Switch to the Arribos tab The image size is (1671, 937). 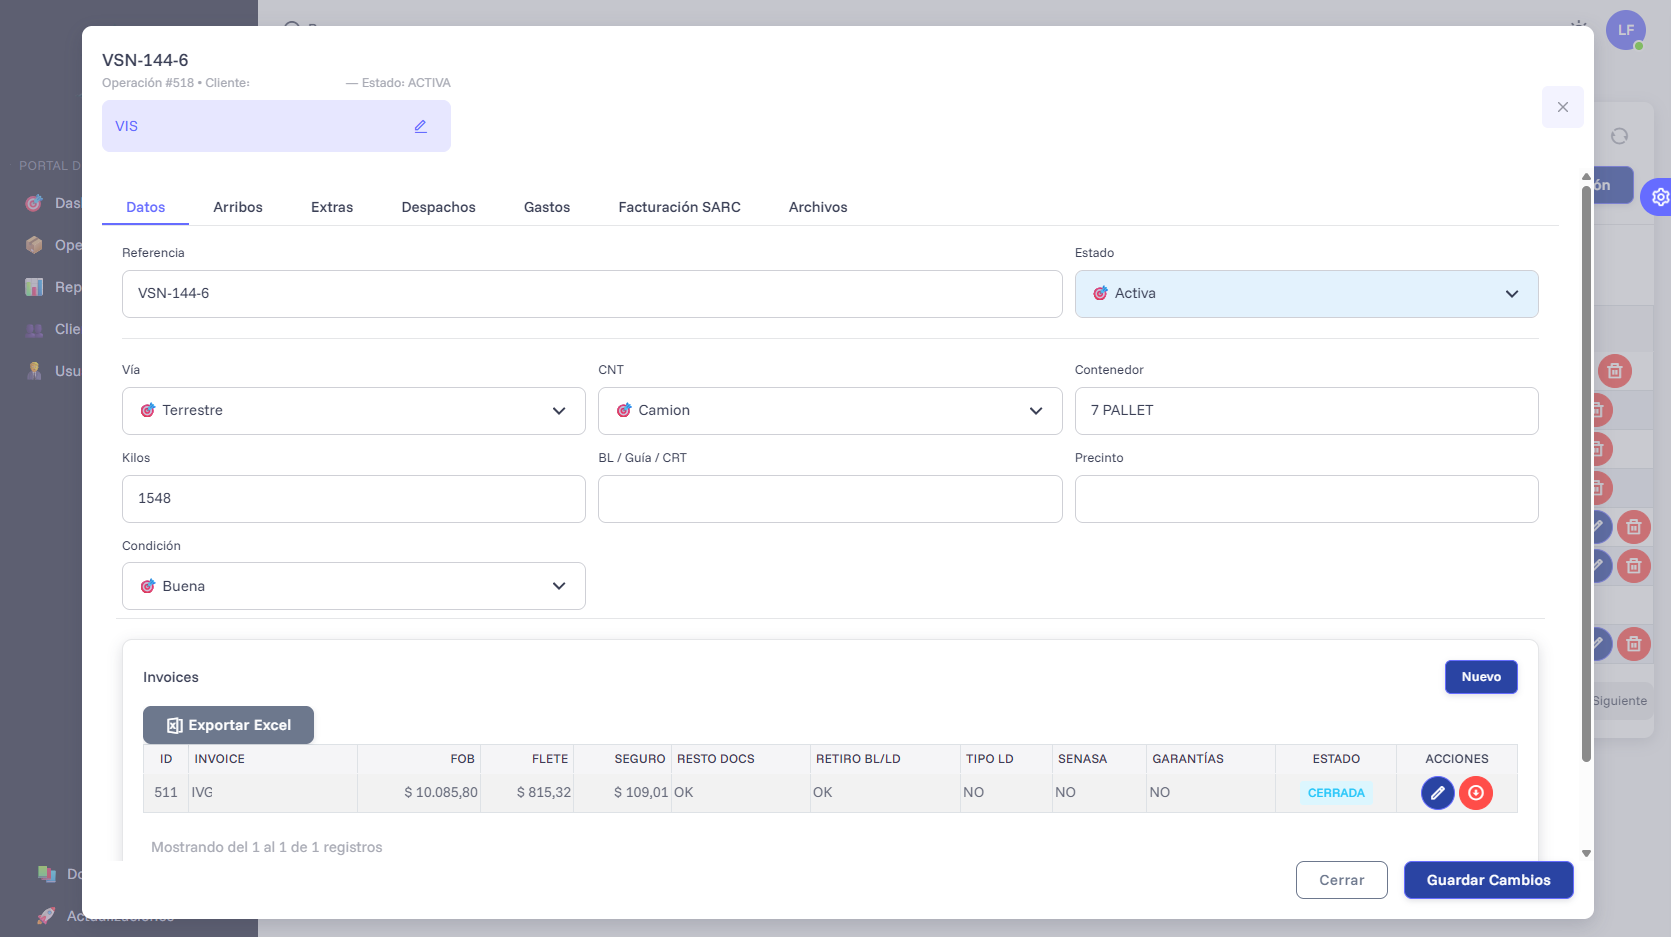pos(238,207)
